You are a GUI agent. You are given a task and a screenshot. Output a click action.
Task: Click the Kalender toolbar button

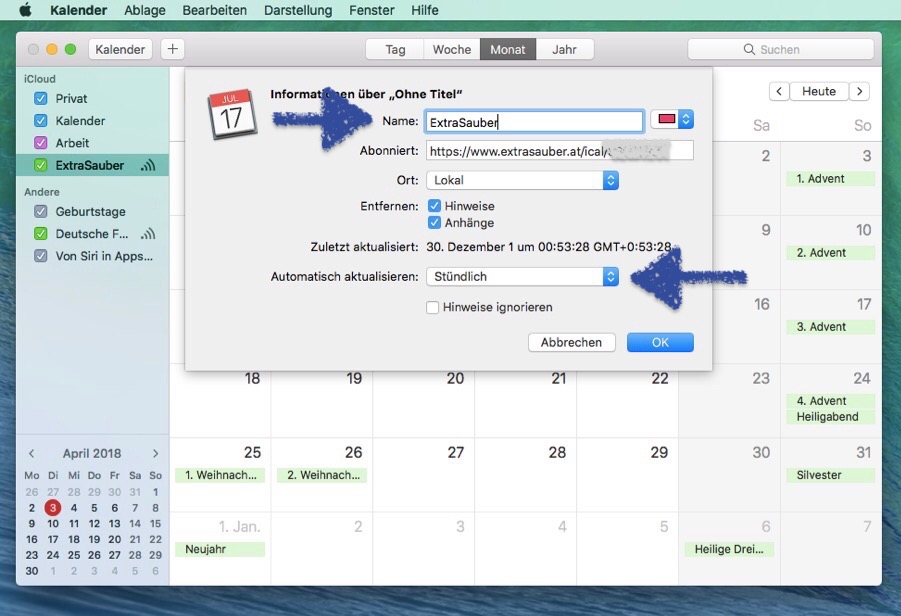coord(120,49)
